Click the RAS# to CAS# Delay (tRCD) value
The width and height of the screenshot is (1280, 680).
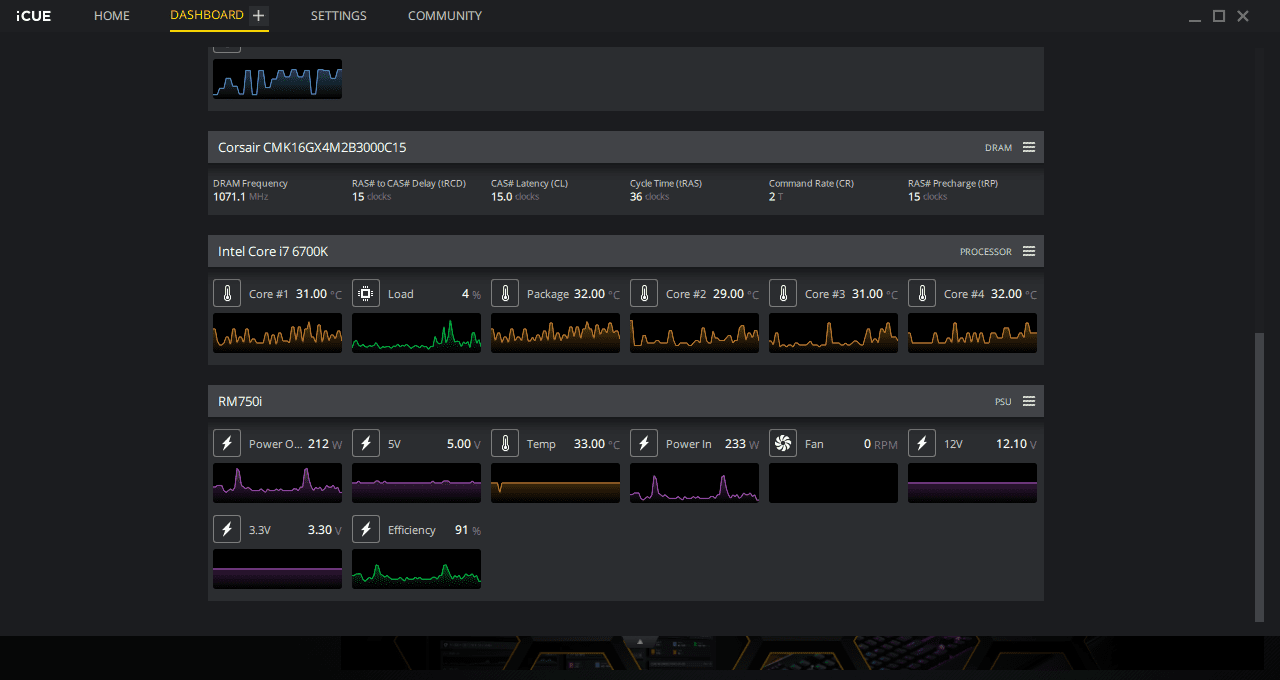pyautogui.click(x=371, y=197)
